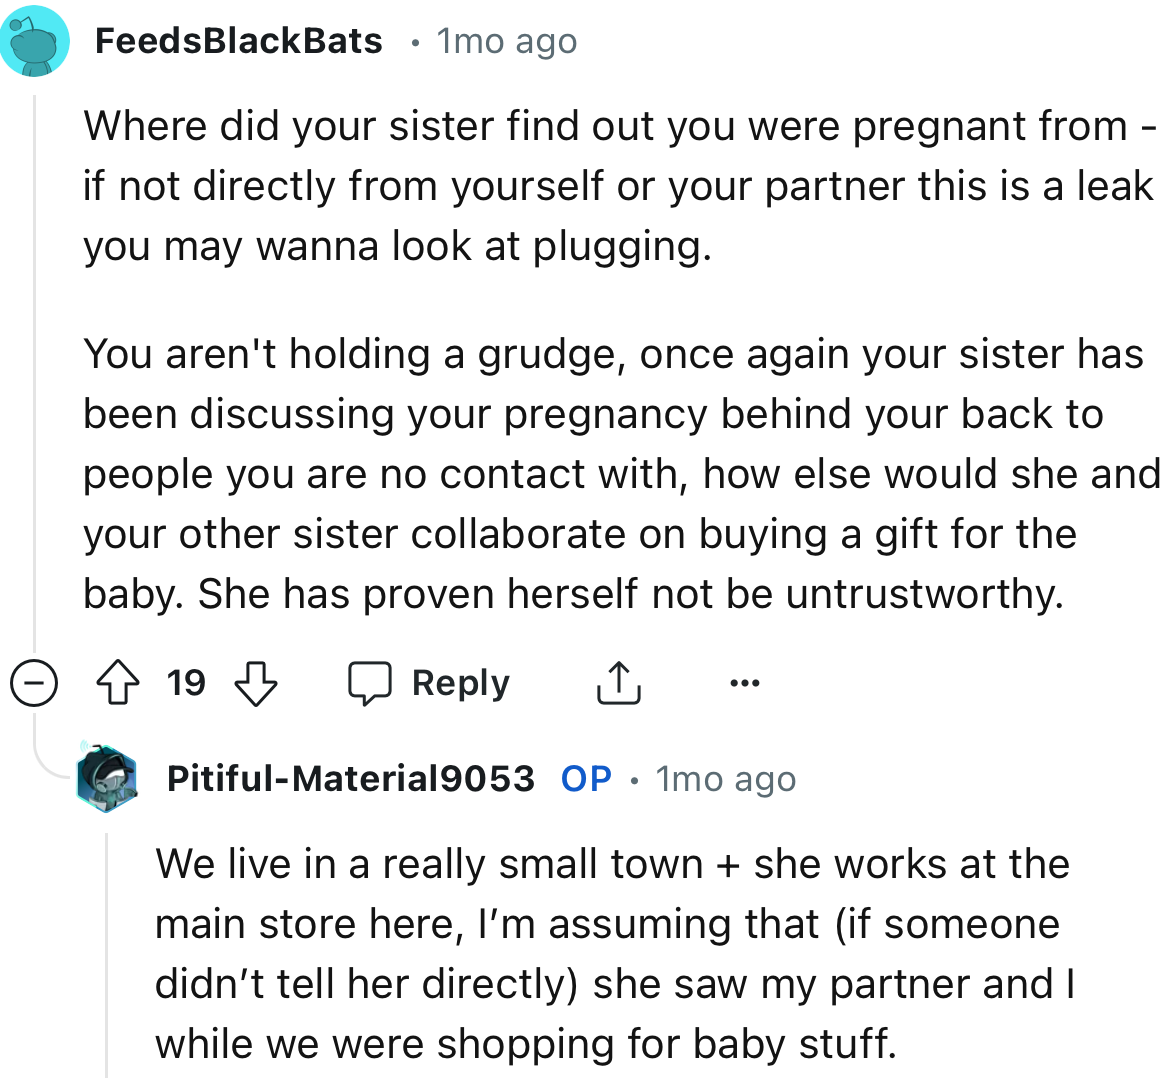This screenshot has width=1176, height=1078.
Task: Click FeedsBlackBats's snoo avatar
Action: [x=35, y=41]
